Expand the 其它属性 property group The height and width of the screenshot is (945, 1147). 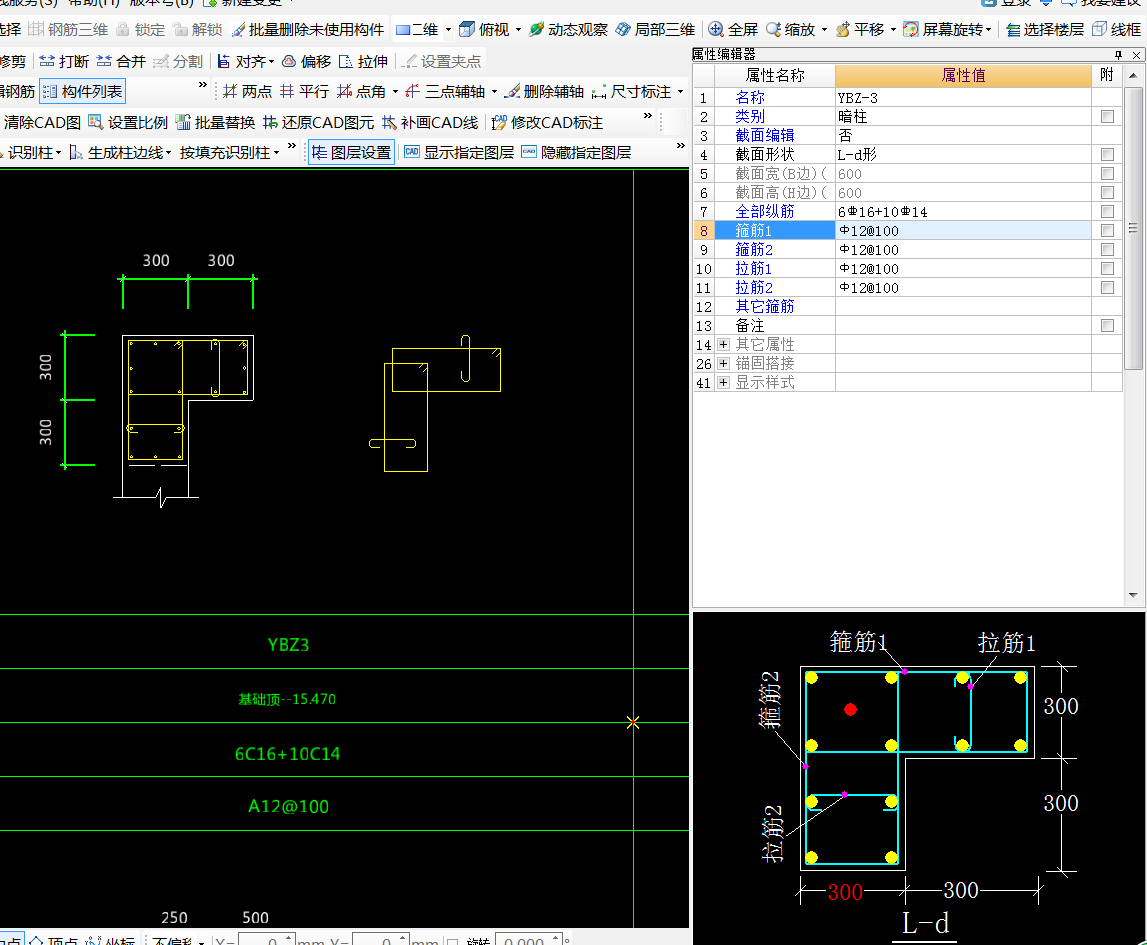tap(723, 345)
